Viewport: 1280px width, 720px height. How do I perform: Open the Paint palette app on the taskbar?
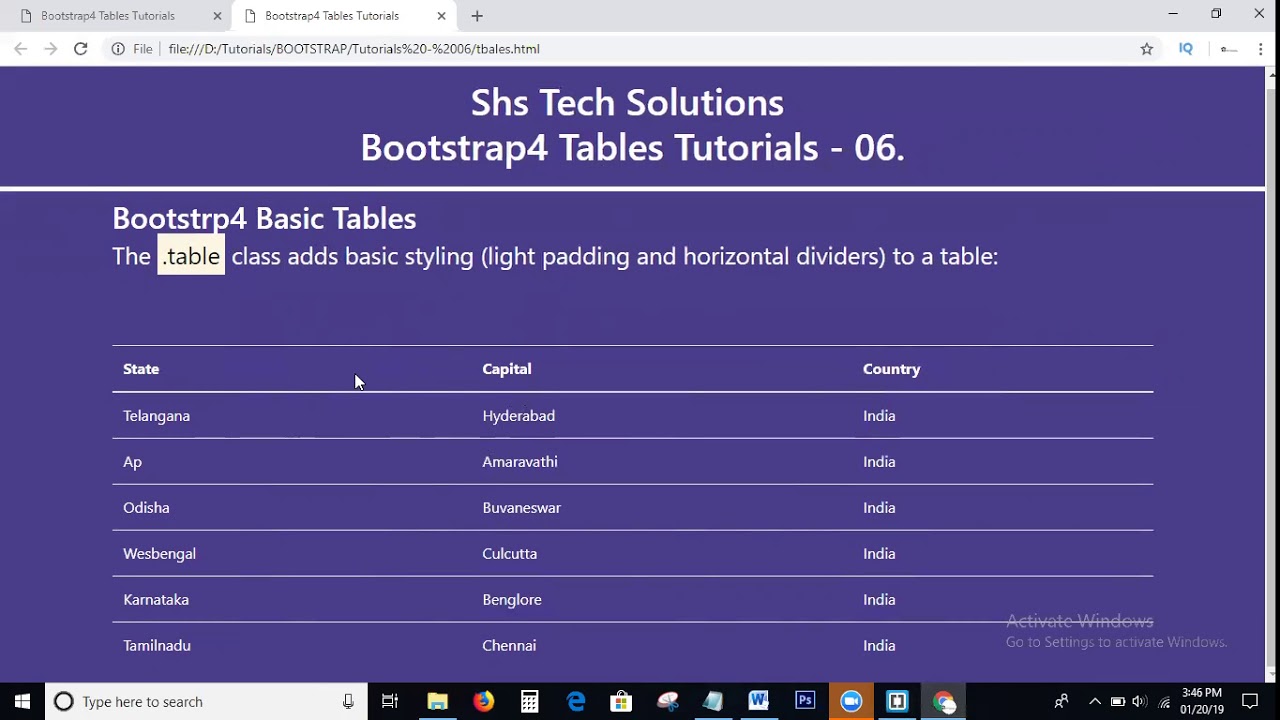[667, 701]
